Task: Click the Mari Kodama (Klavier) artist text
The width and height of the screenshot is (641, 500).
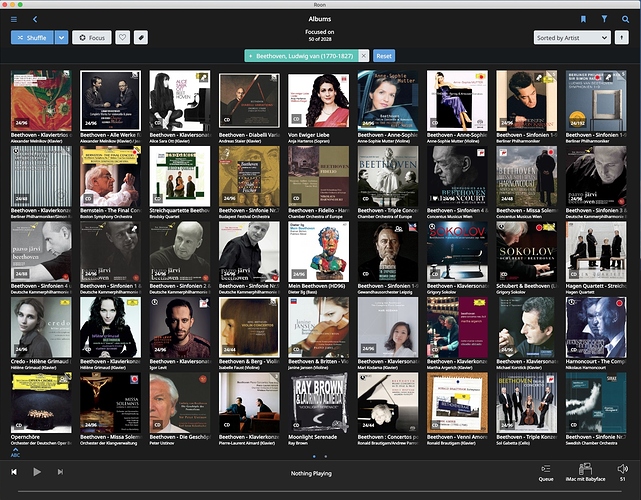Action: click(x=378, y=368)
